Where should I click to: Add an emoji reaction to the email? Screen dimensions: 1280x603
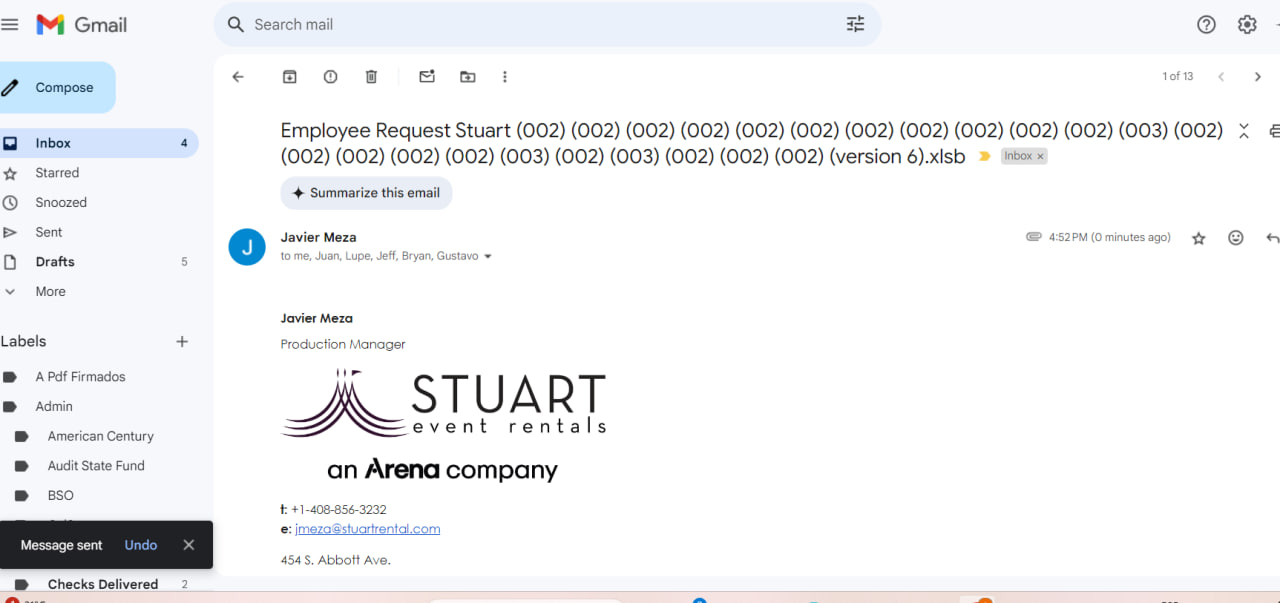click(x=1236, y=238)
